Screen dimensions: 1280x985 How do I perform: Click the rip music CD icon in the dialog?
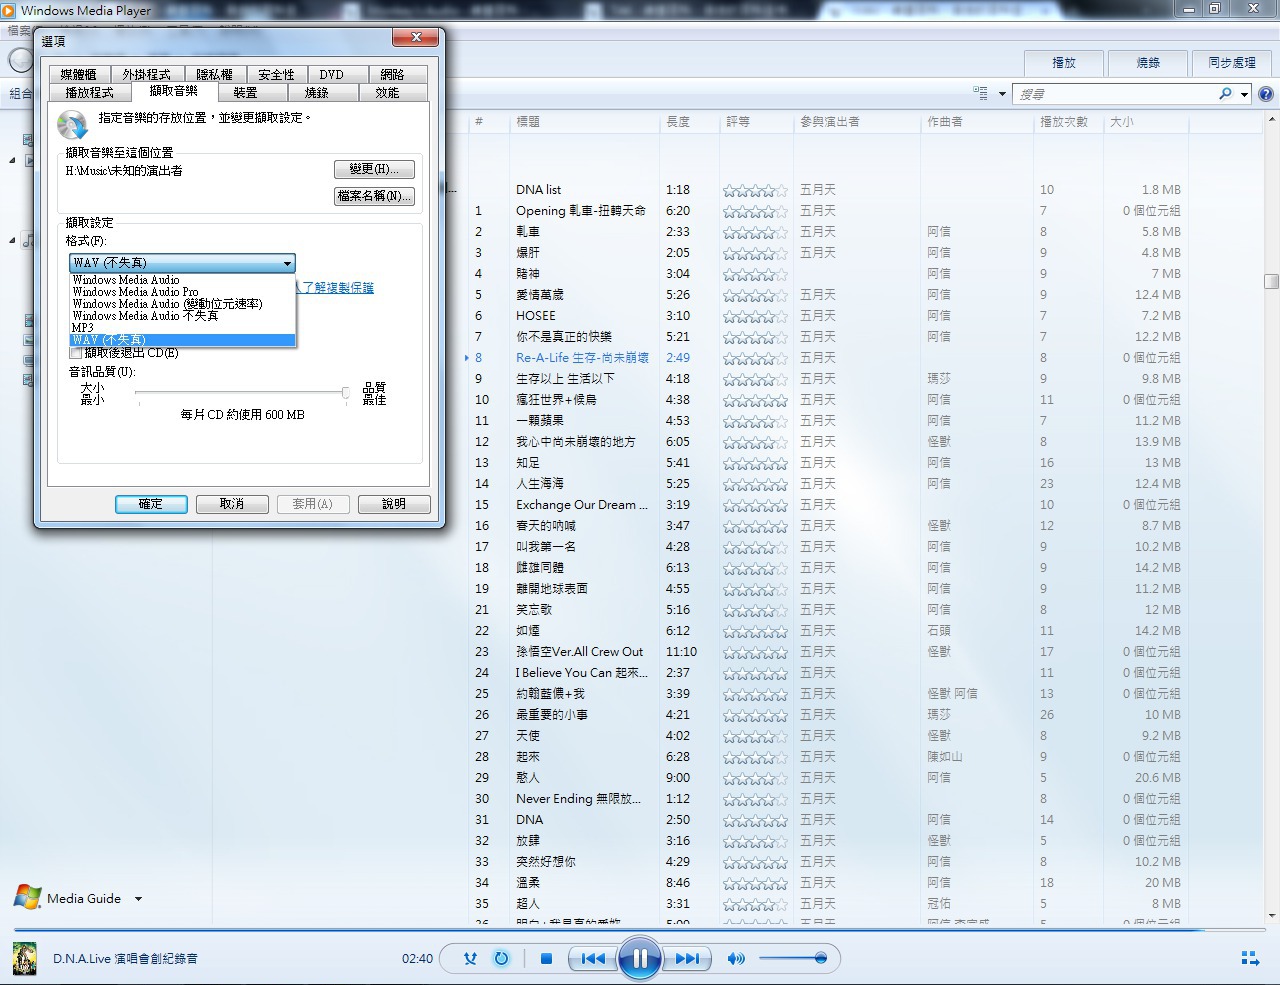(x=72, y=125)
